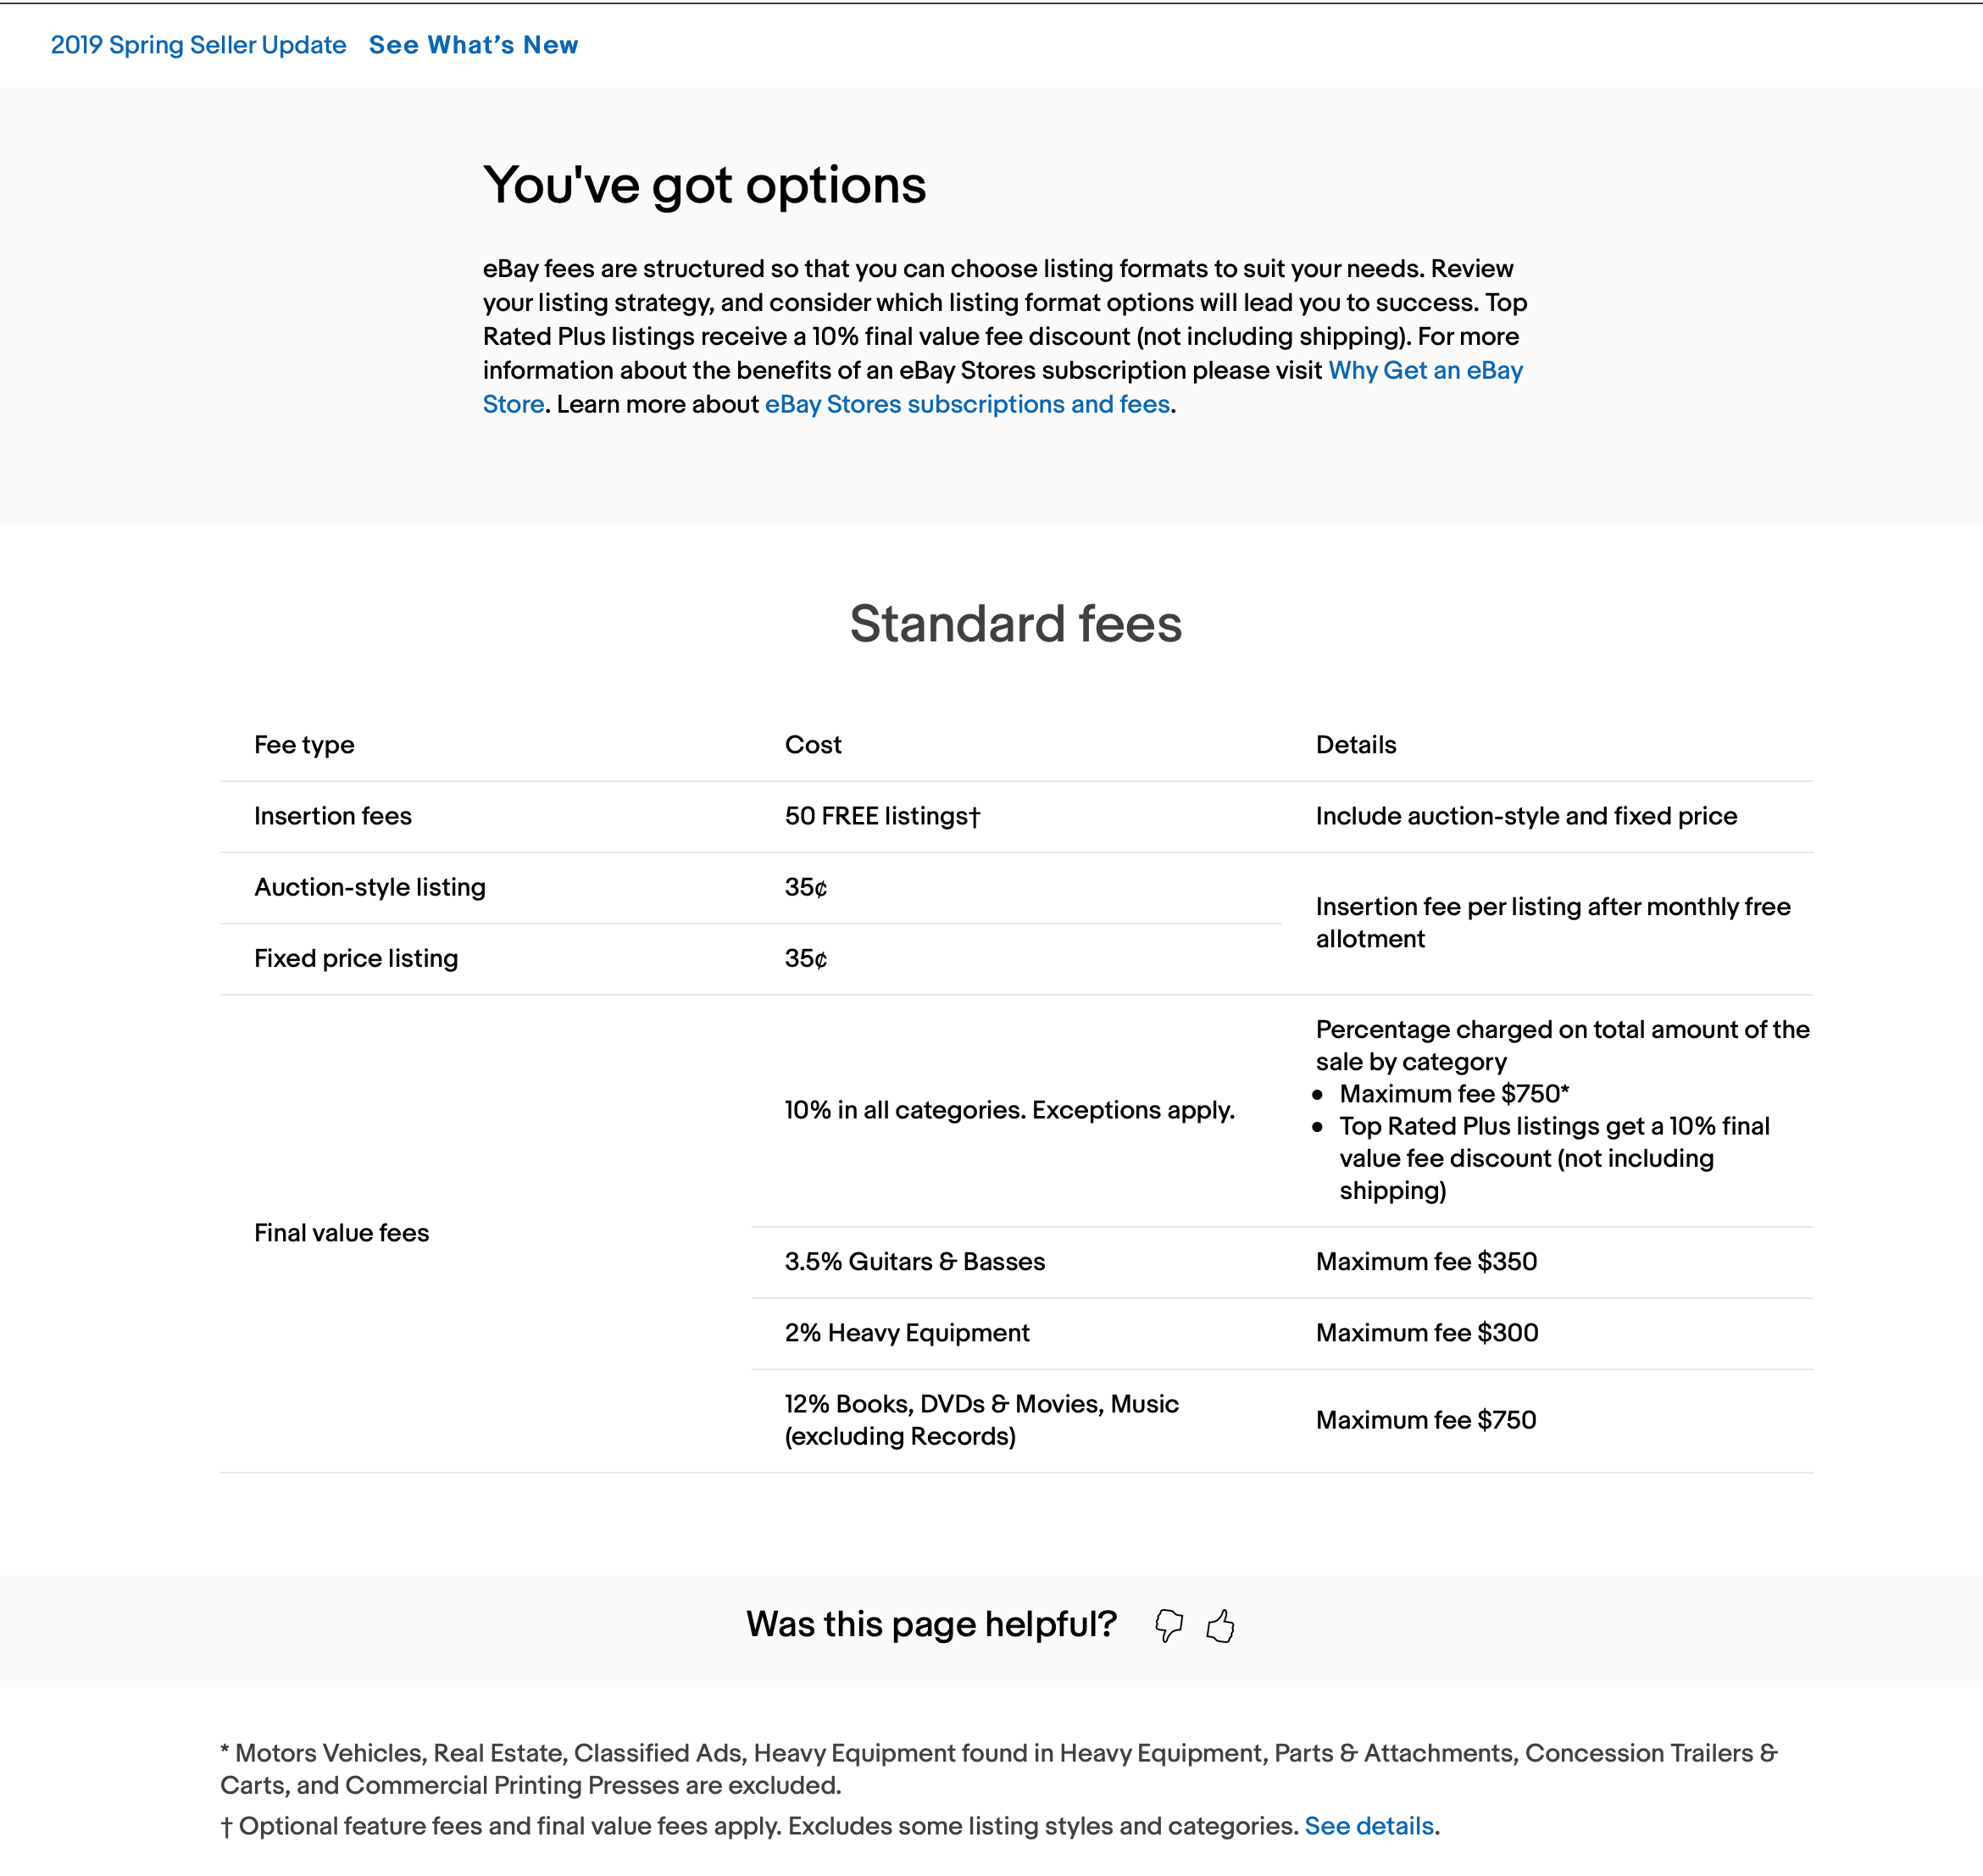Click Percentage charged on total amount text

tap(1563, 1045)
